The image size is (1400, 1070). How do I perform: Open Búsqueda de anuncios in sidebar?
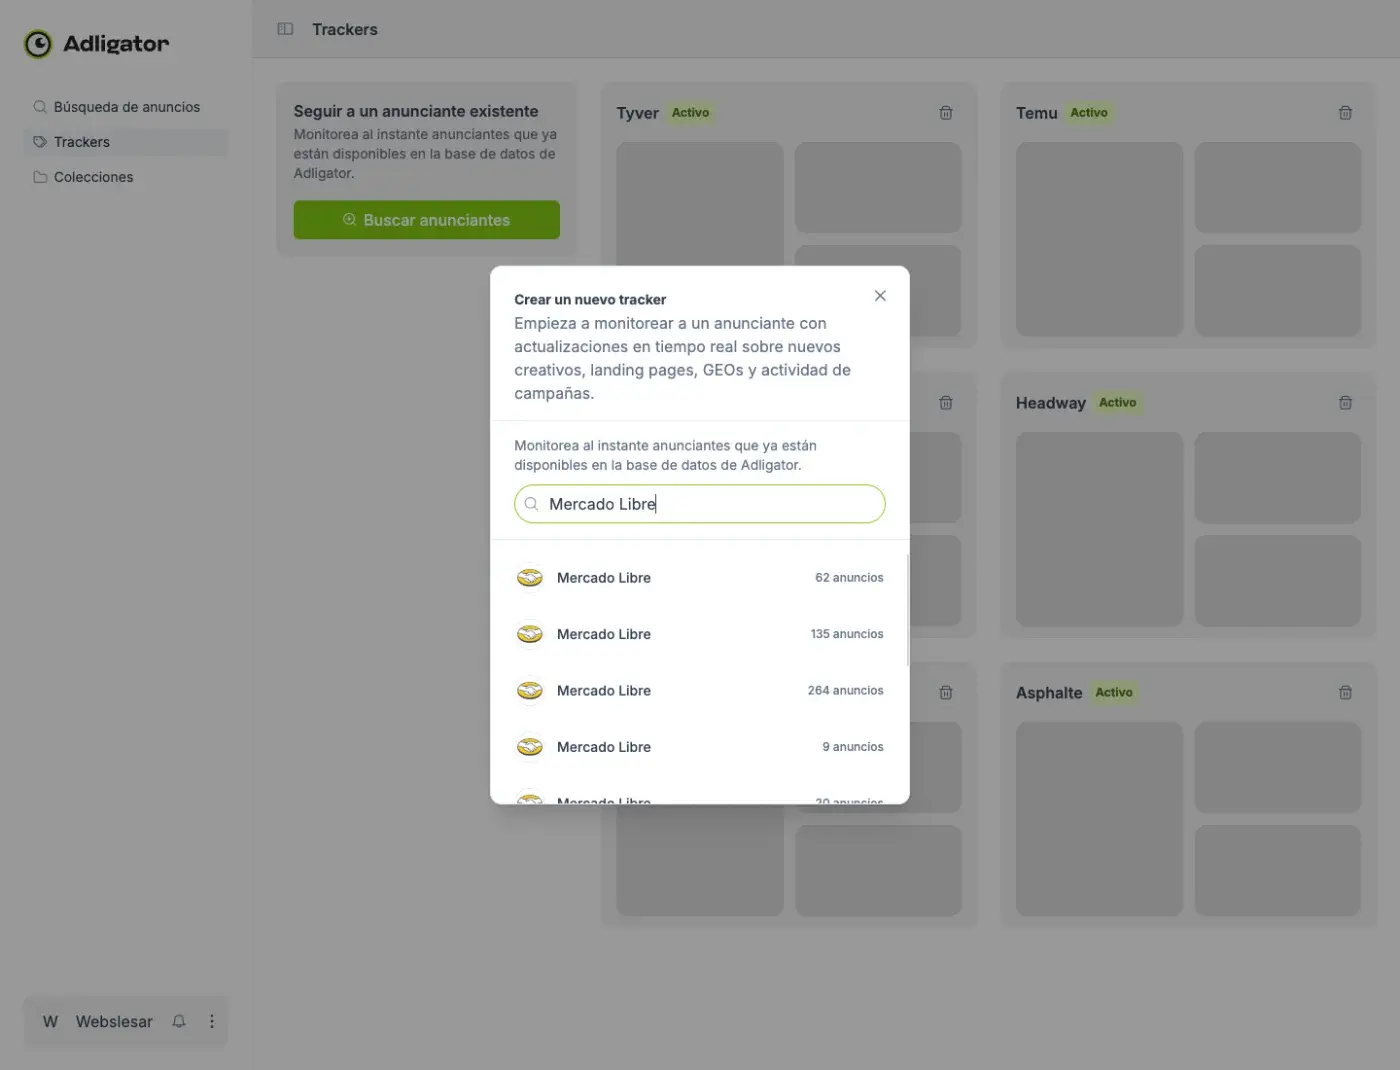point(126,107)
